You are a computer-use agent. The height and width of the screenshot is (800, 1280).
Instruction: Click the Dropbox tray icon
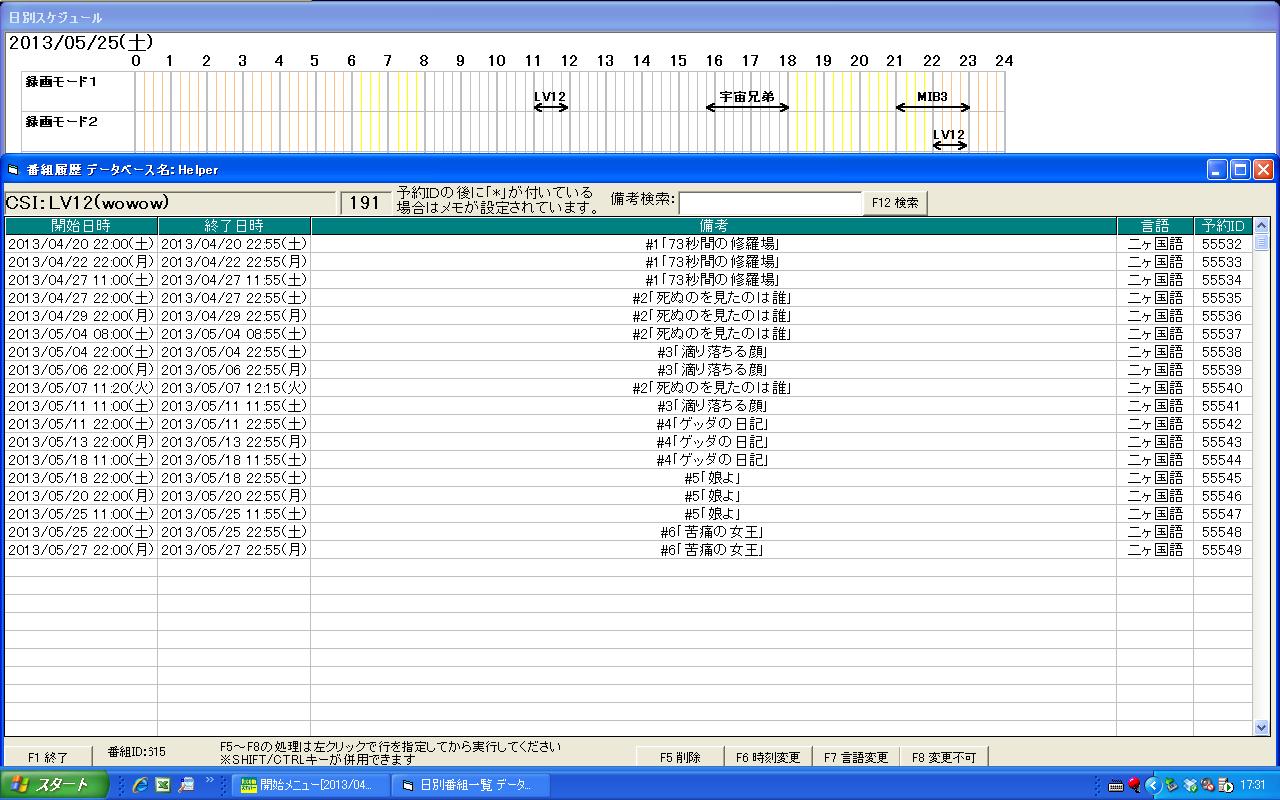tap(1189, 785)
